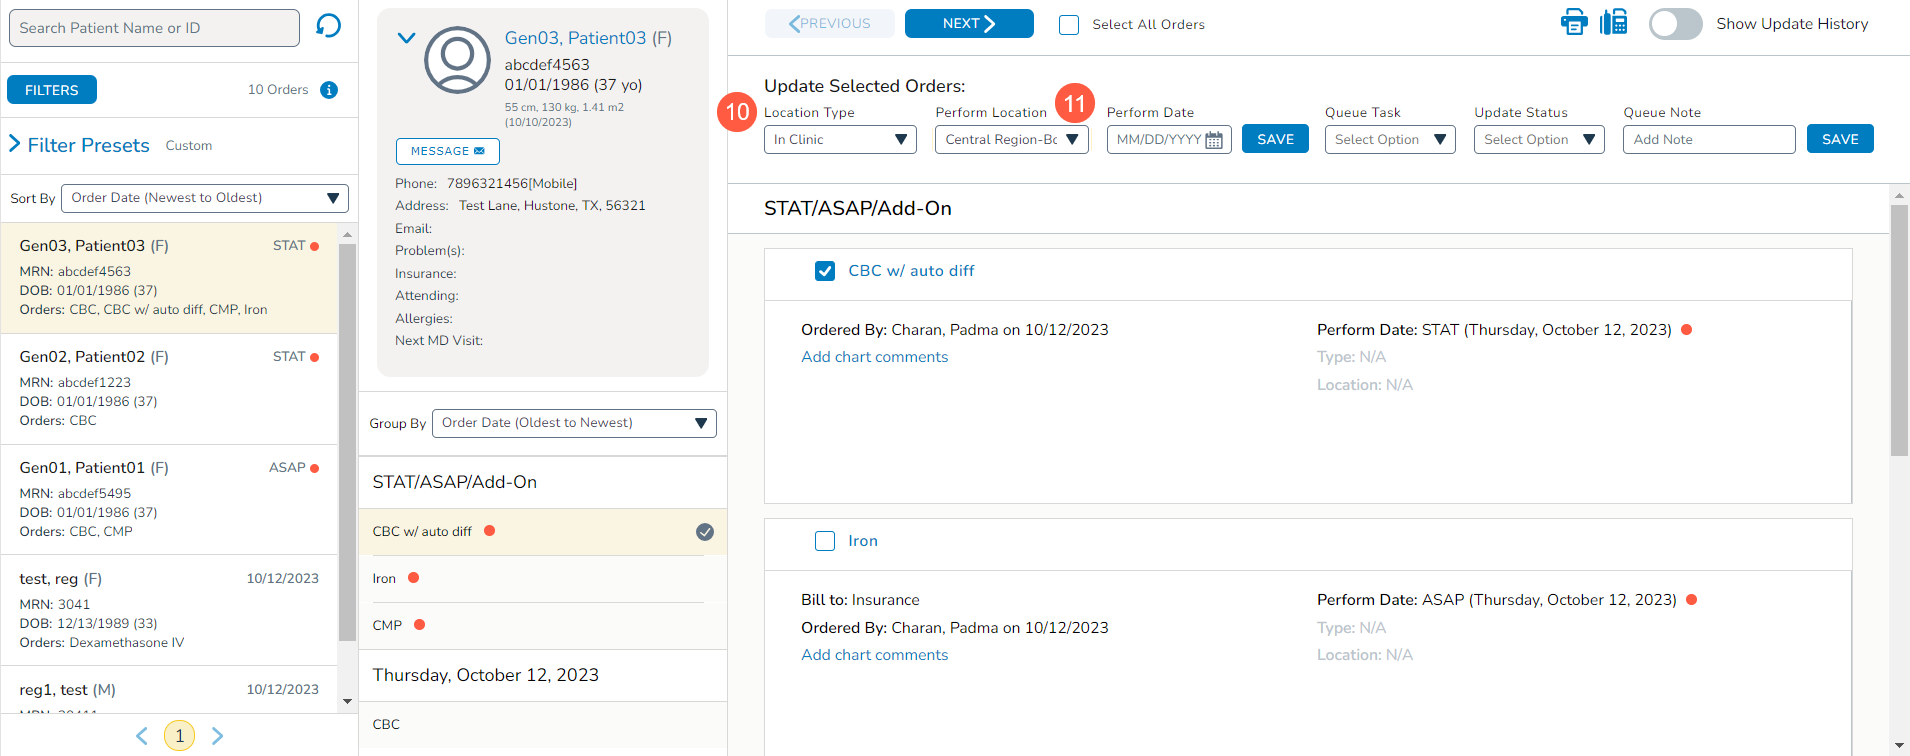The height and width of the screenshot is (756, 1910).
Task: Go to previous page of patient list
Action: (x=142, y=736)
